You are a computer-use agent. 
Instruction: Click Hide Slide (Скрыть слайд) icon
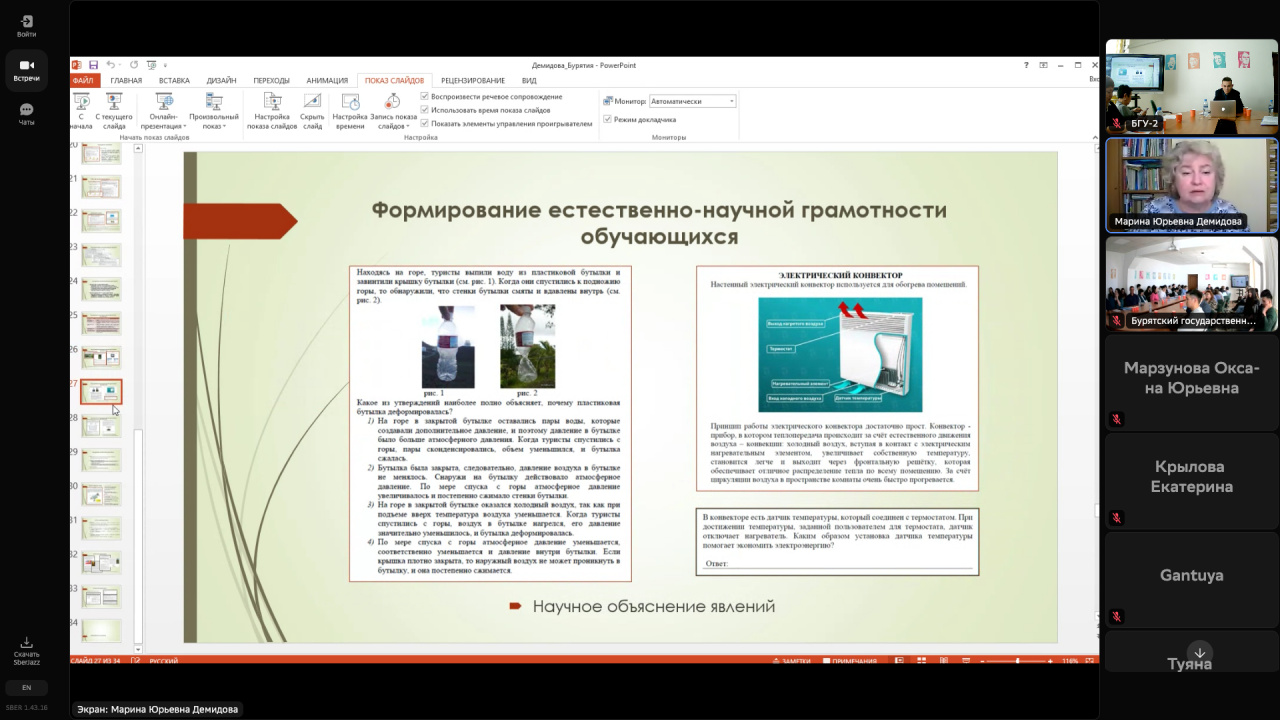[312, 102]
